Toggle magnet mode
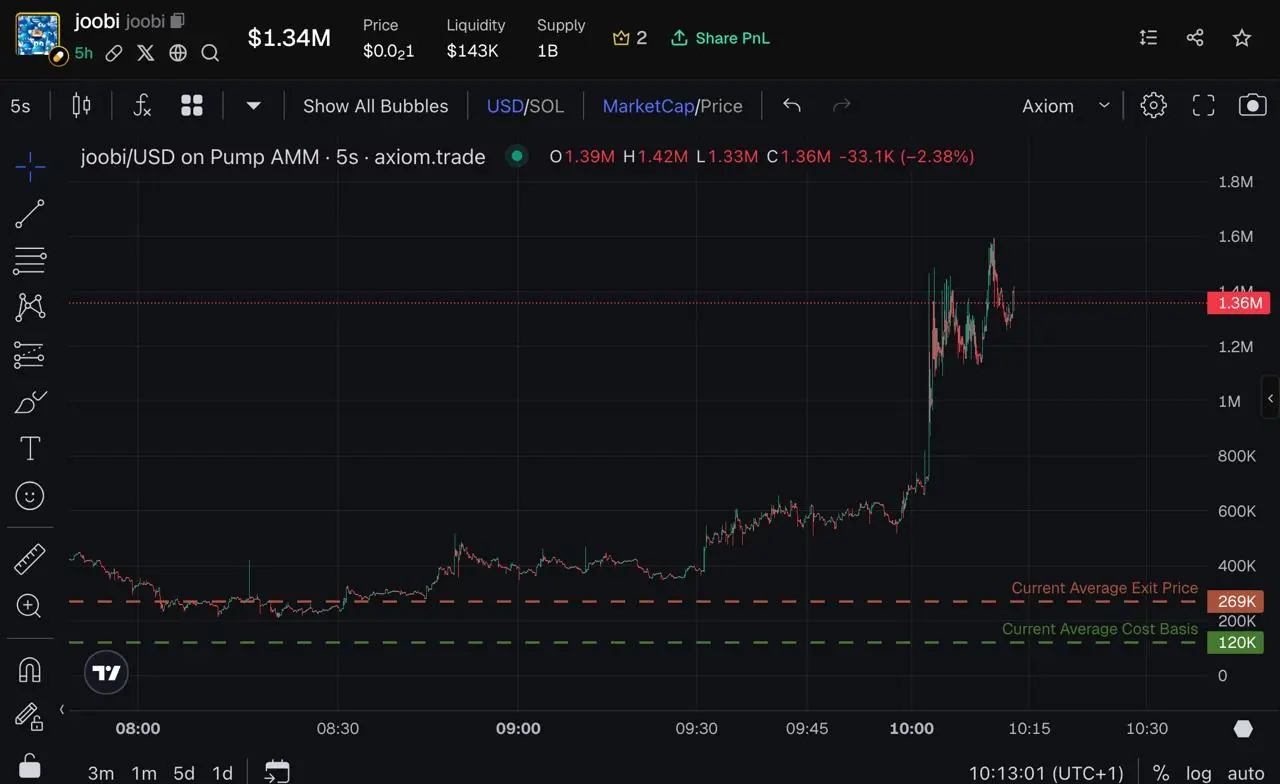 point(30,670)
